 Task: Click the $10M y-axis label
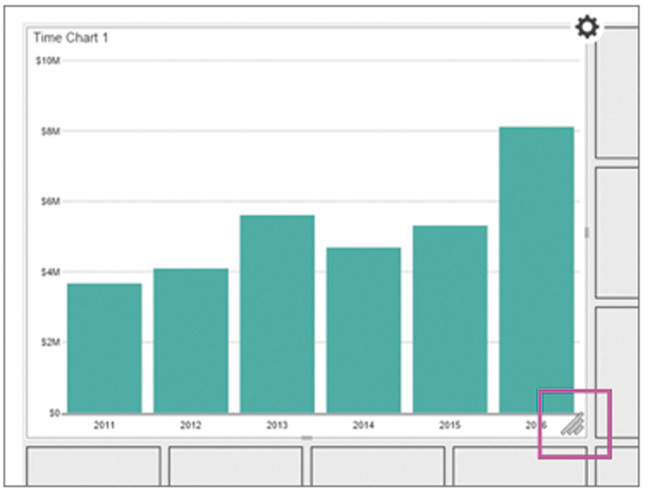(x=47, y=61)
